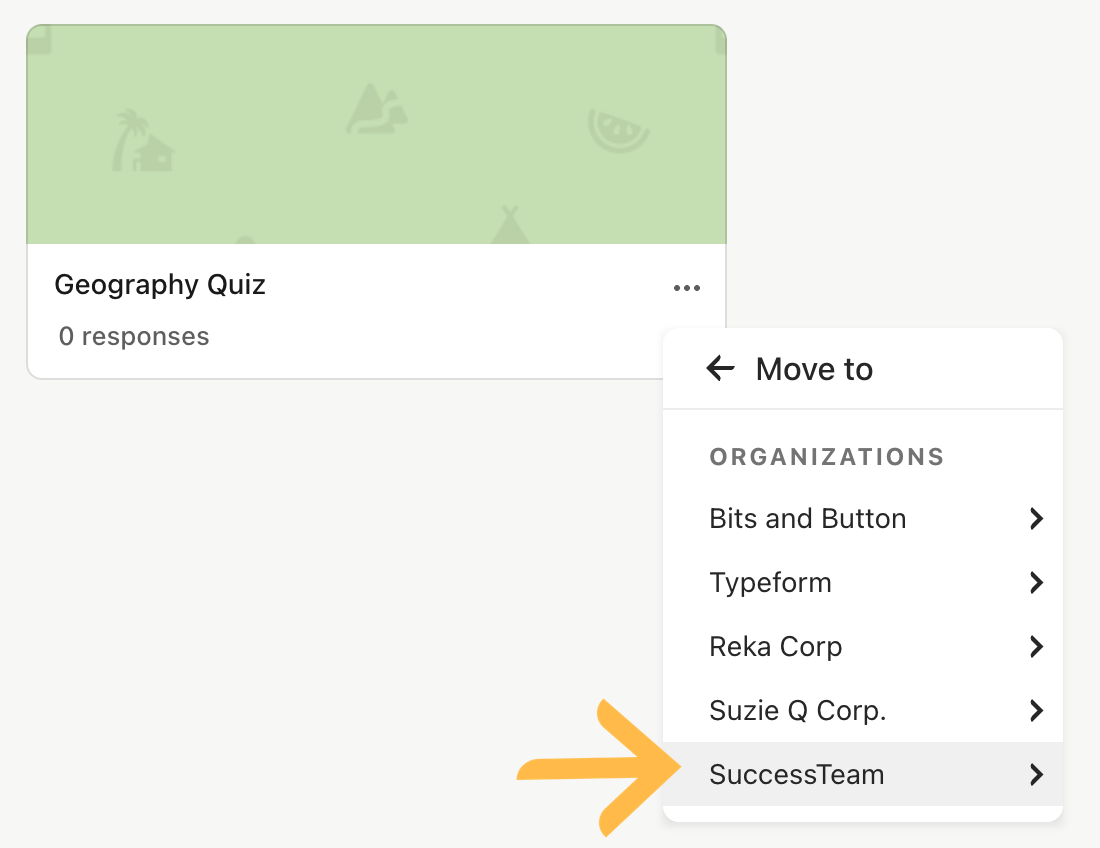Expand the SuccessTeam chevron arrow
The width and height of the screenshot is (1100, 848).
pyautogui.click(x=1036, y=774)
